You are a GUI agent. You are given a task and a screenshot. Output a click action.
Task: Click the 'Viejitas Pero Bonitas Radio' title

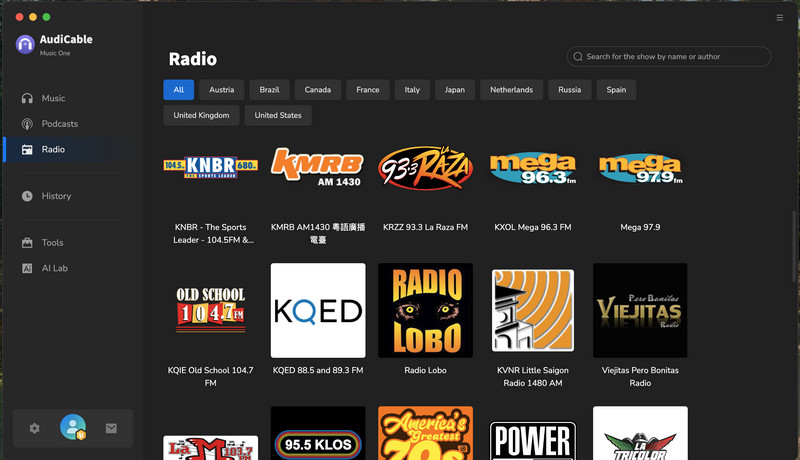click(x=640, y=376)
